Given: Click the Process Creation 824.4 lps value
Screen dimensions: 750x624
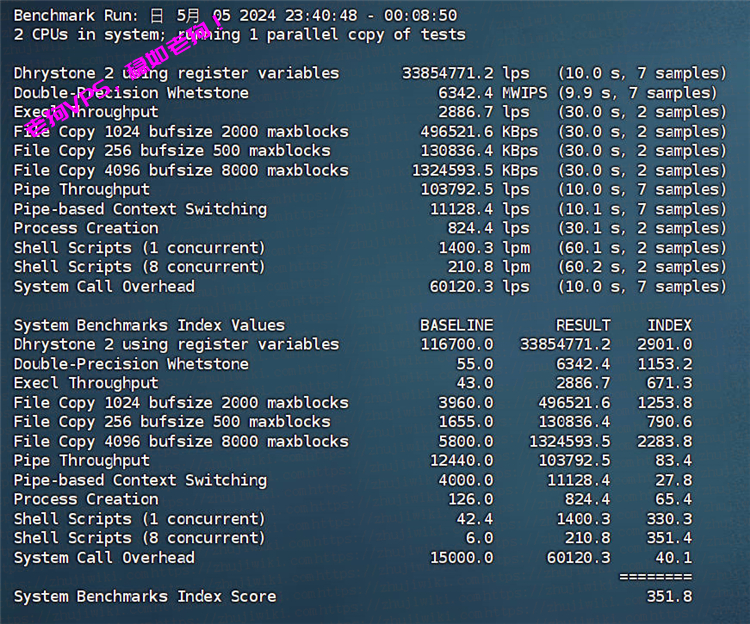Looking at the screenshot, I should [x=488, y=228].
